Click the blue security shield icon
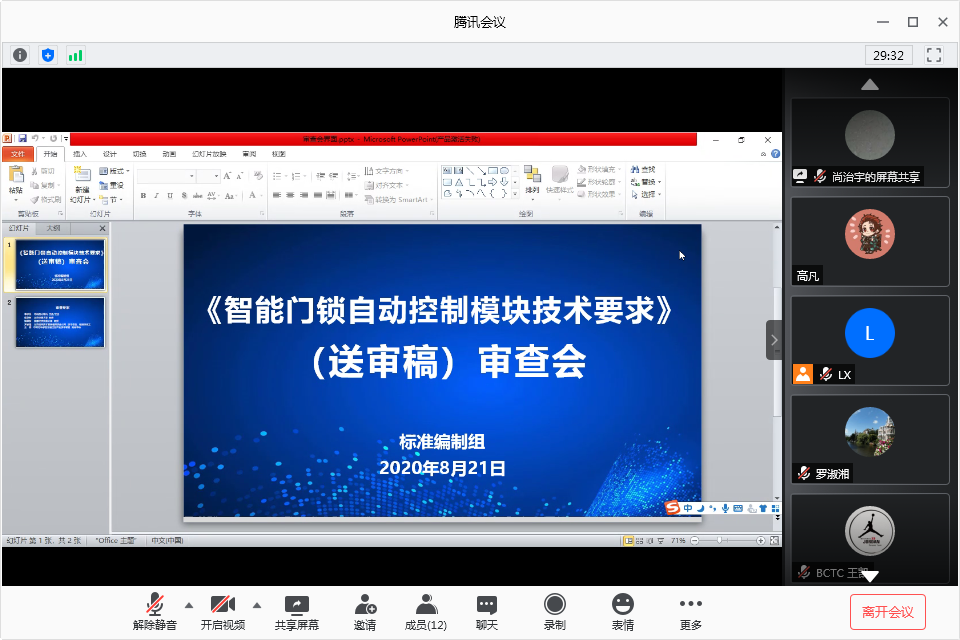 [48, 55]
